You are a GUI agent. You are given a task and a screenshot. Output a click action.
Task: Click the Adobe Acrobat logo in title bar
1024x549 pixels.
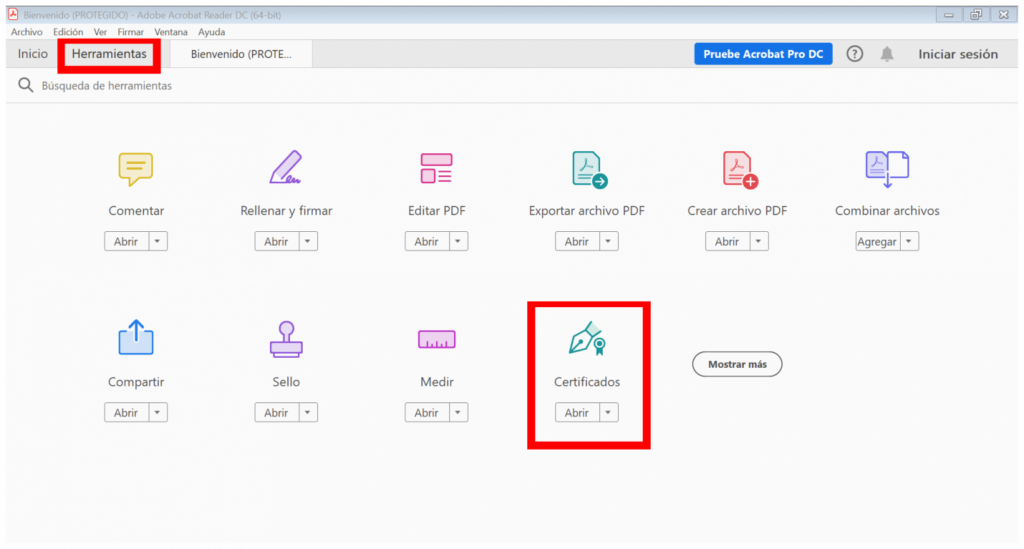[x=13, y=14]
